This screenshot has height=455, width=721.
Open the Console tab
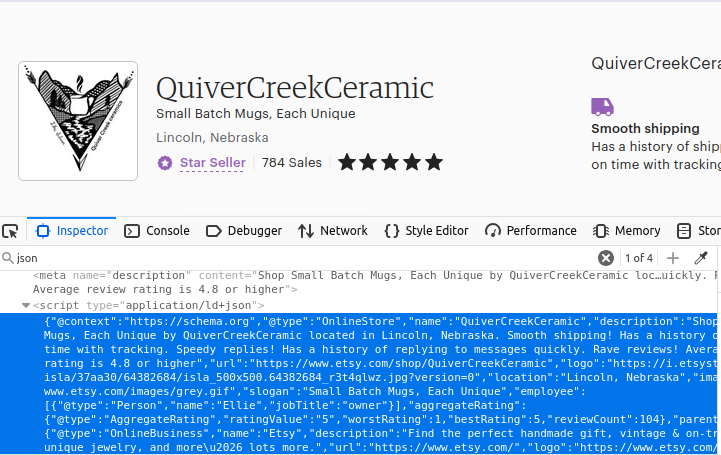[x=157, y=231]
